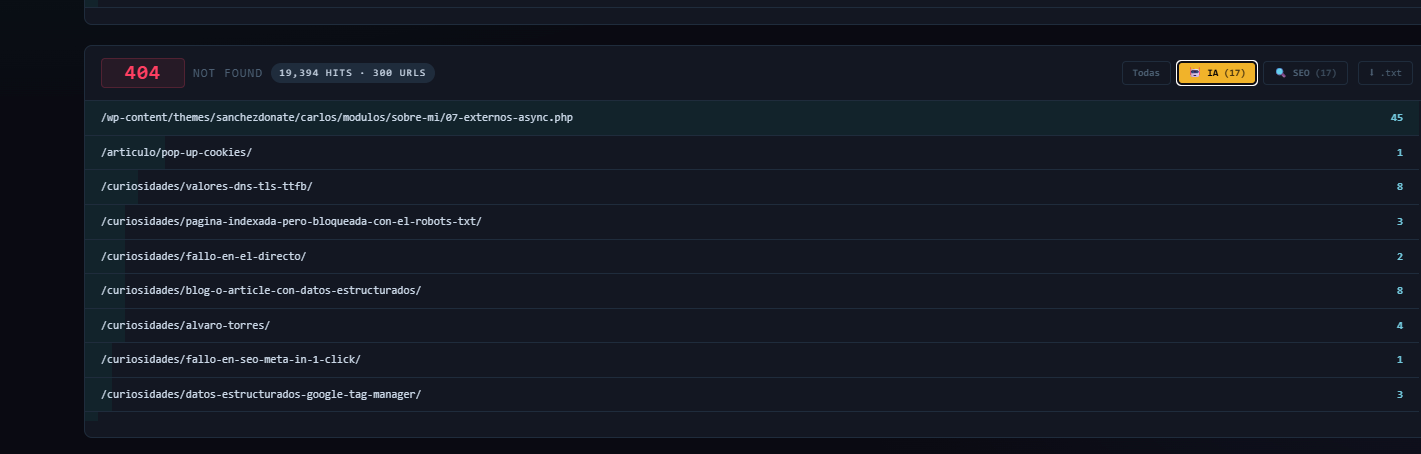This screenshot has height=454, width=1421.
Task: Click the hit count 45 in the first row
Action: (x=1396, y=118)
